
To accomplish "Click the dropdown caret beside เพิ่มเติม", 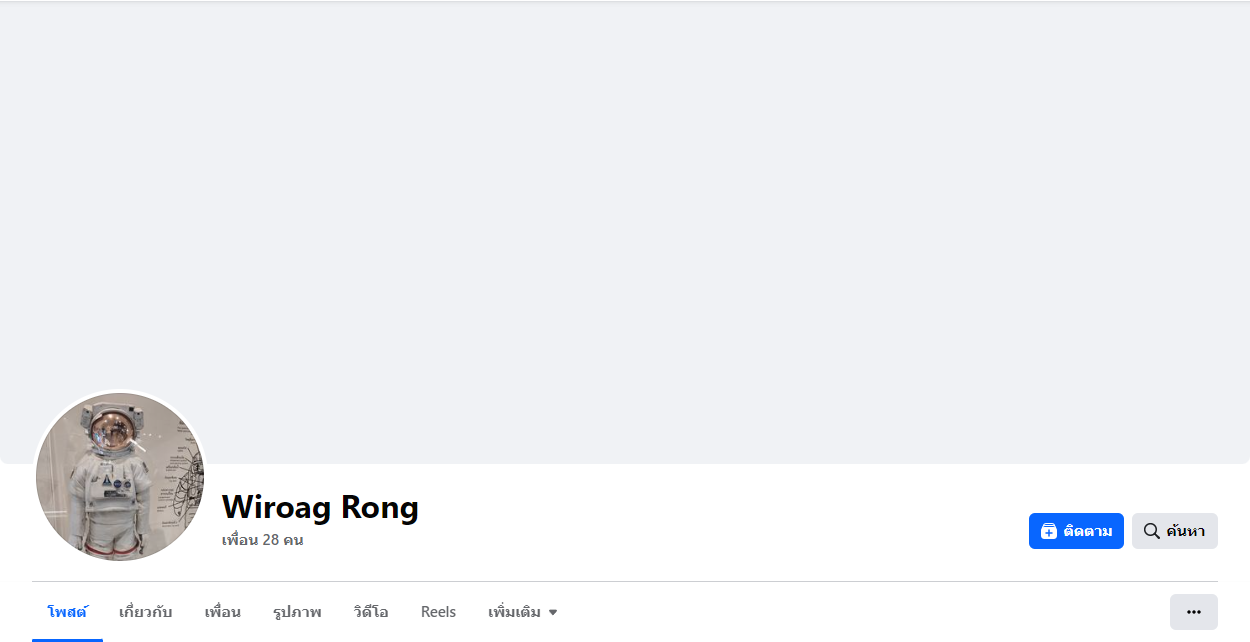I will 553,612.
